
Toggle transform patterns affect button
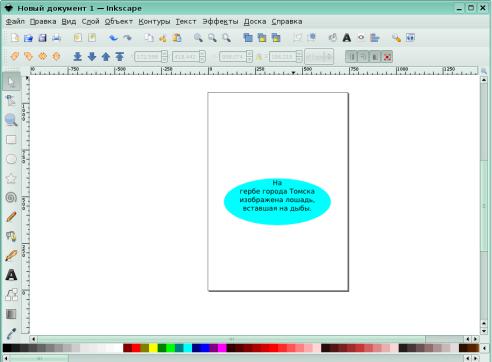tap(387, 57)
